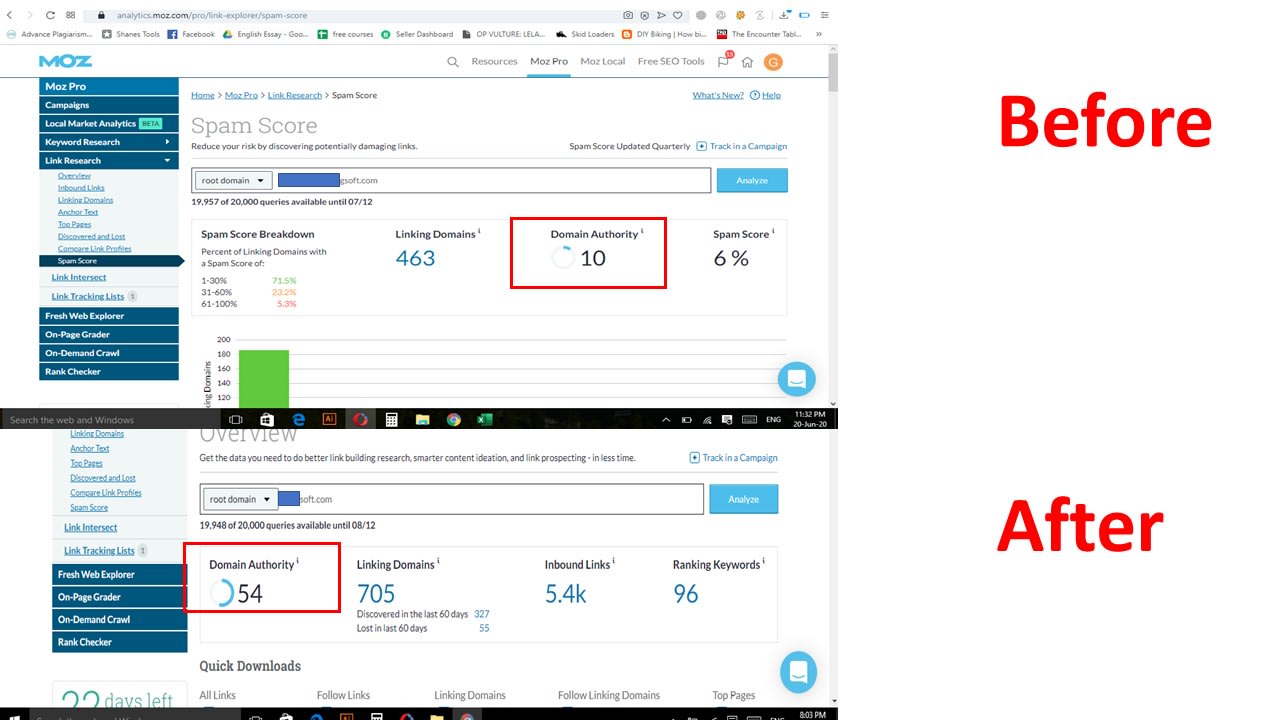
Task: Take a snapshot with the camera icon
Action: point(628,15)
